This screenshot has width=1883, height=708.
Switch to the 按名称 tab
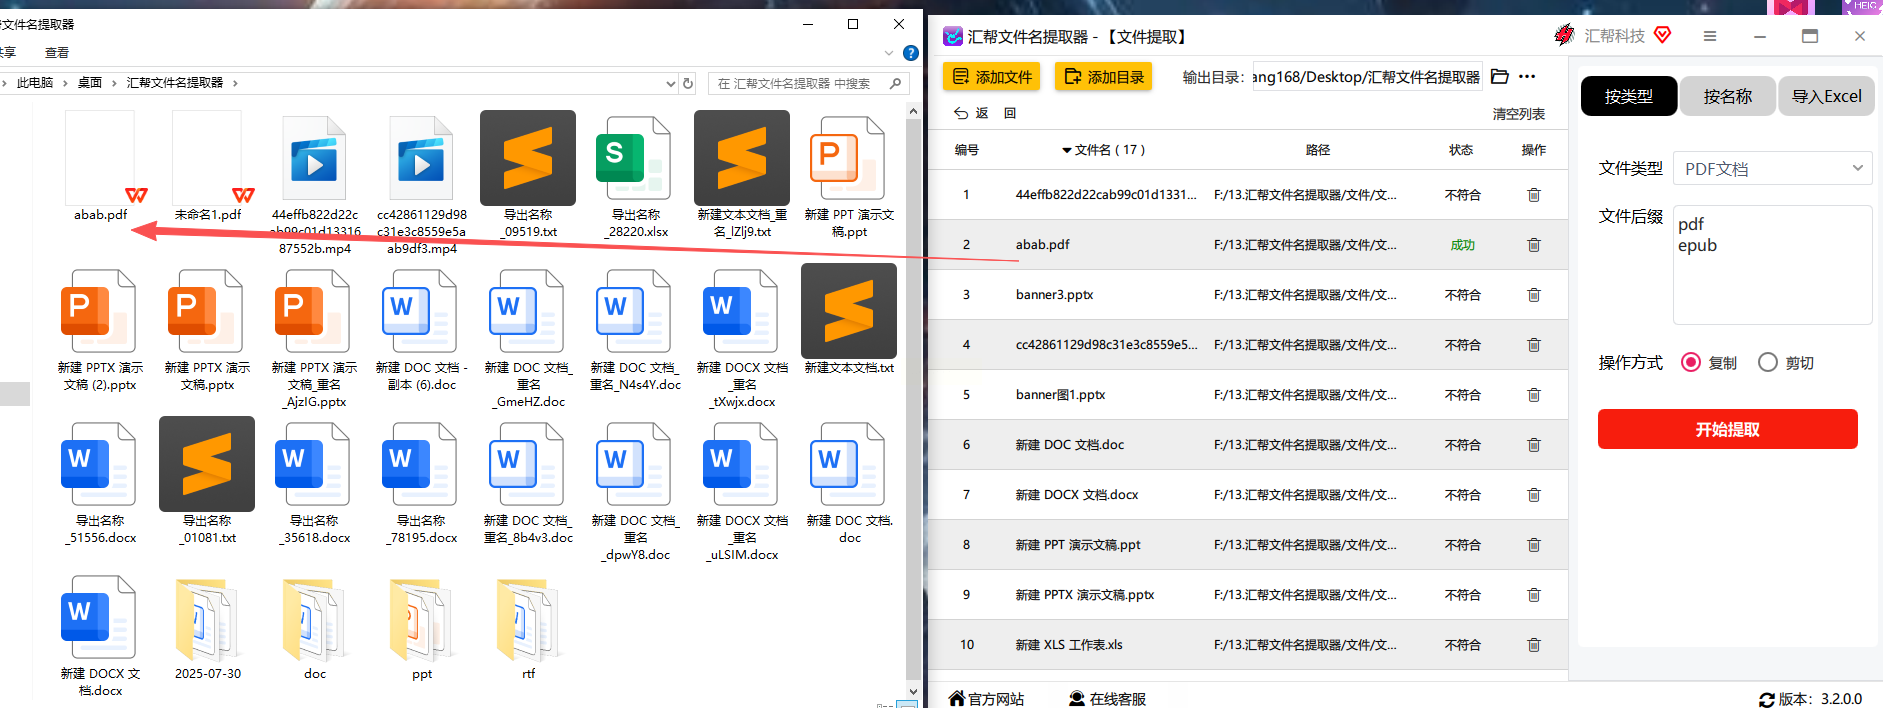coord(1727,96)
